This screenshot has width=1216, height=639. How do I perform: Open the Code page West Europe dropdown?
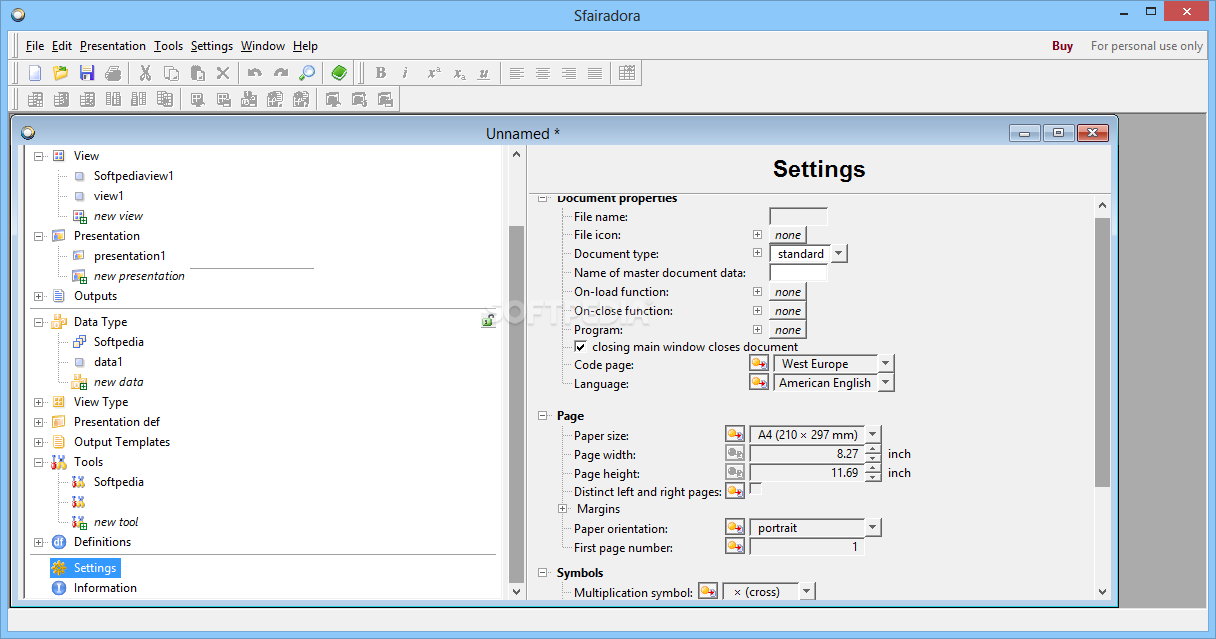pyautogui.click(x=886, y=364)
